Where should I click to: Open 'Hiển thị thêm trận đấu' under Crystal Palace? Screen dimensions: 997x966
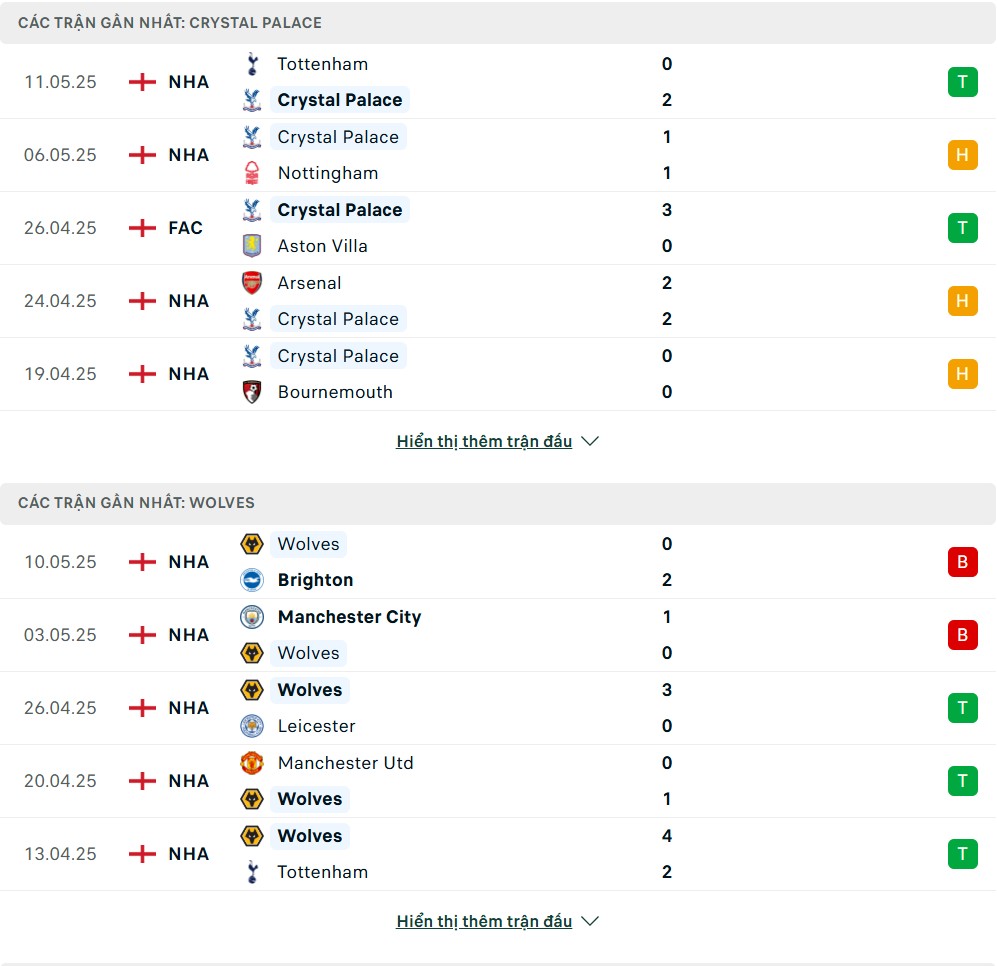click(484, 441)
